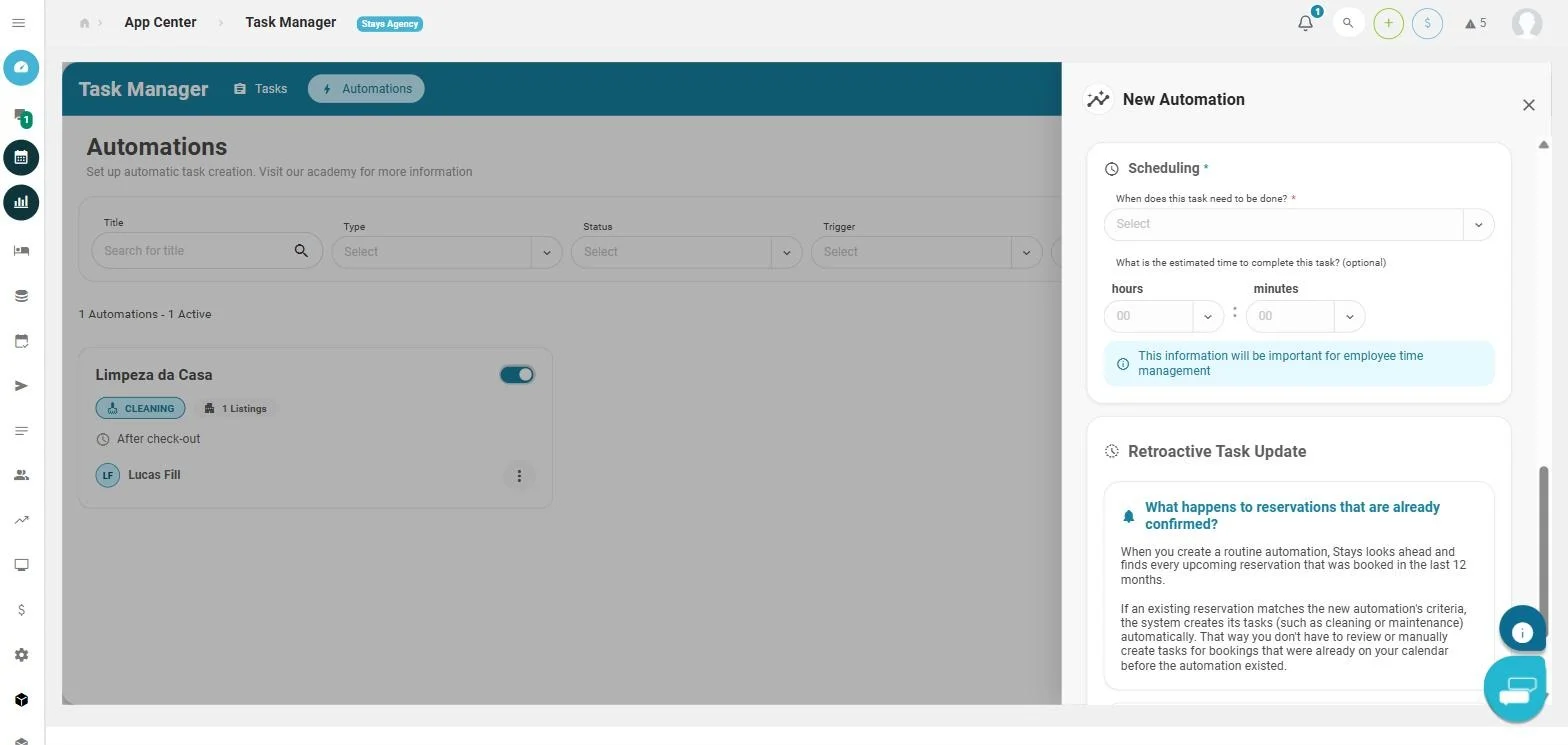This screenshot has width=1568, height=745.
Task: Open the notifications bell
Action: tap(1305, 23)
